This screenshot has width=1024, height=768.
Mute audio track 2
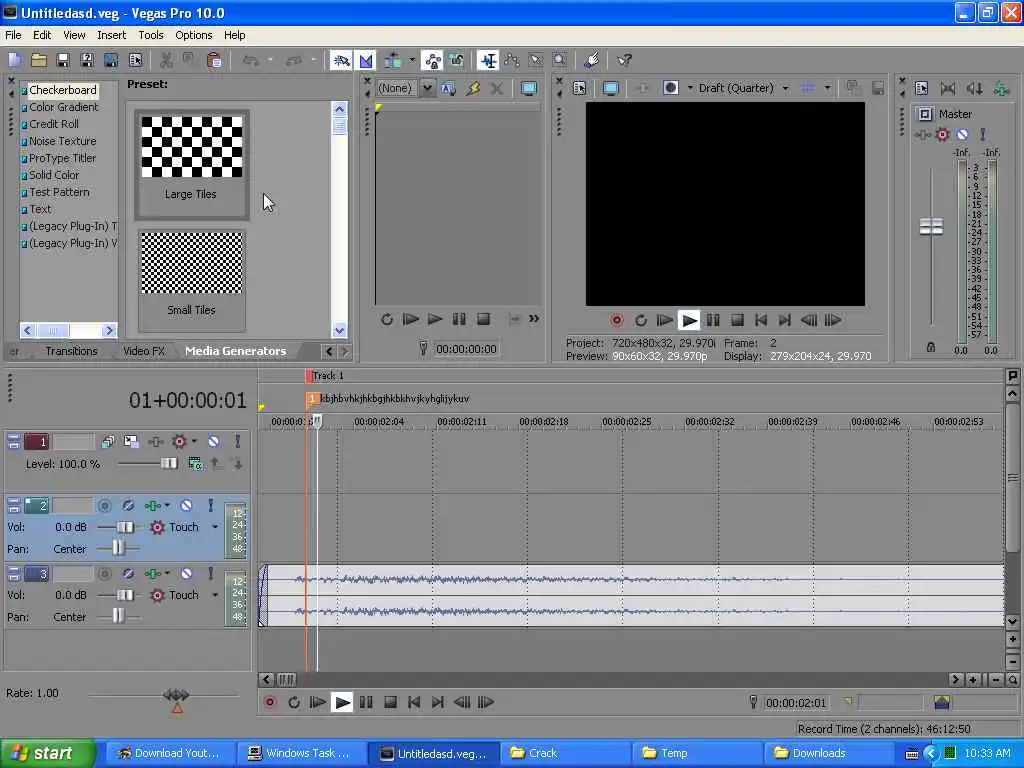click(186, 505)
